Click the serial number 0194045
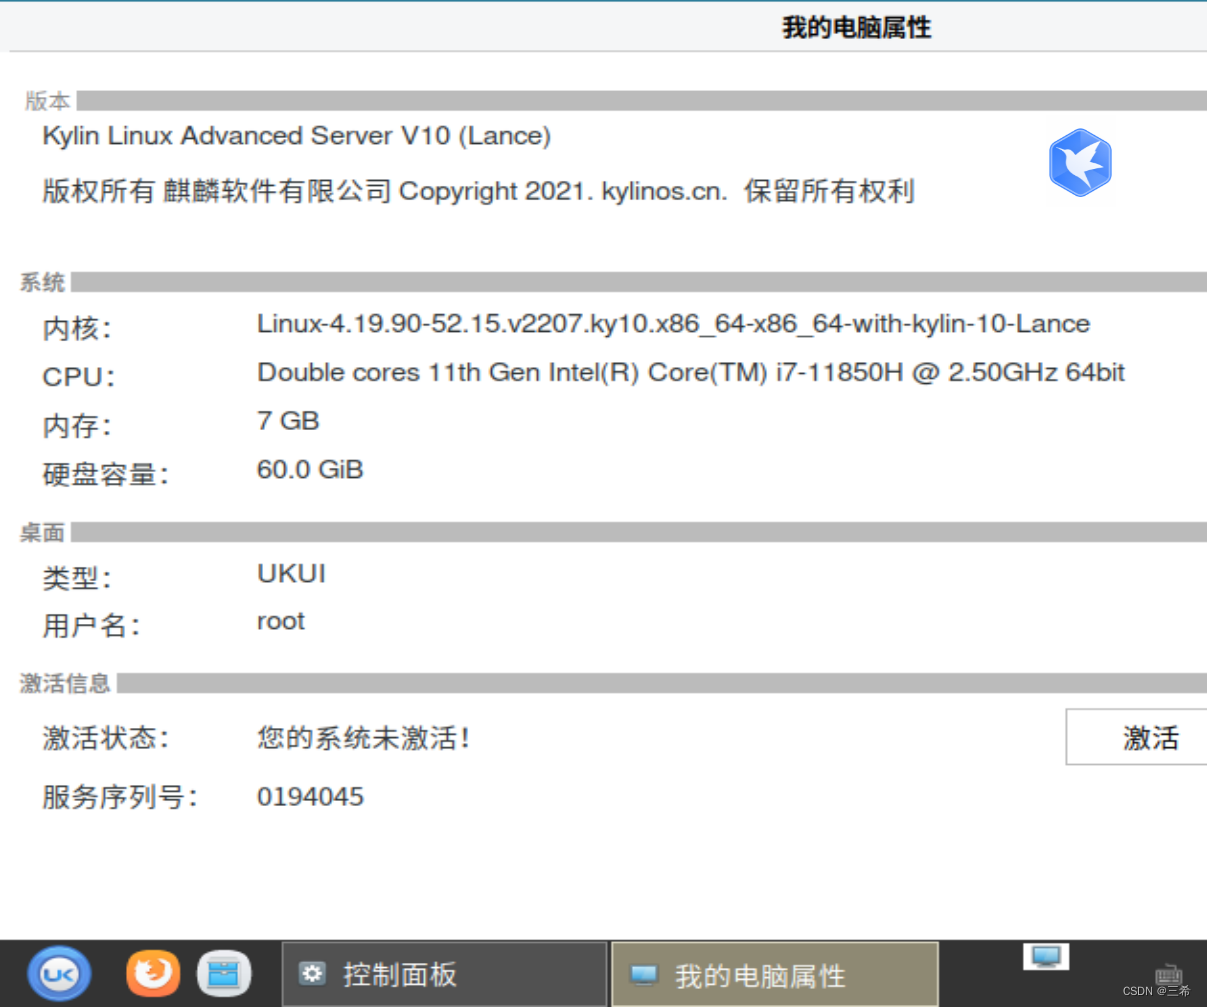The image size is (1207, 1007). pyautogui.click(x=310, y=797)
